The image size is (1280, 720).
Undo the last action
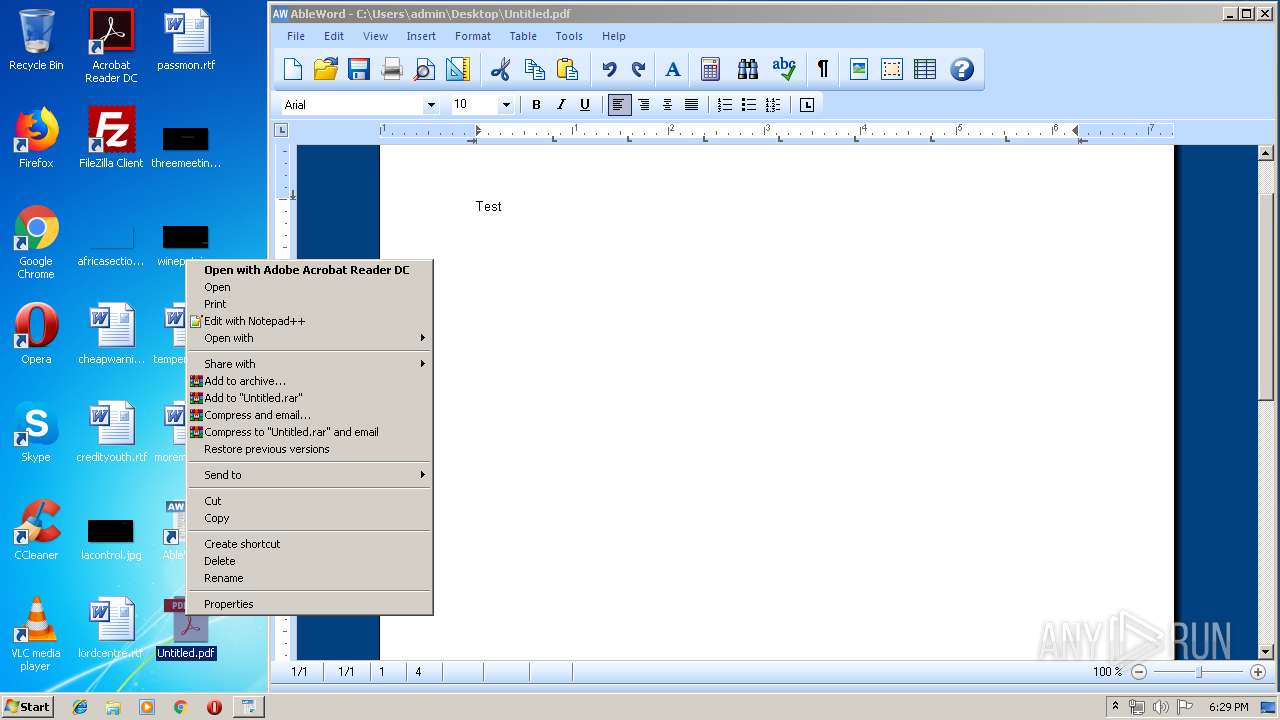pyautogui.click(x=609, y=69)
